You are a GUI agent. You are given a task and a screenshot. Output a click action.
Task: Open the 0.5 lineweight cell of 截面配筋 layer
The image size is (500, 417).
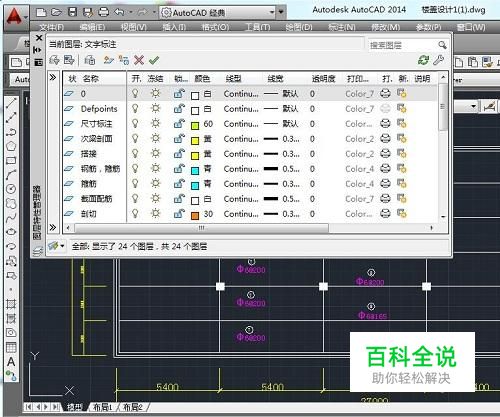tap(281, 199)
